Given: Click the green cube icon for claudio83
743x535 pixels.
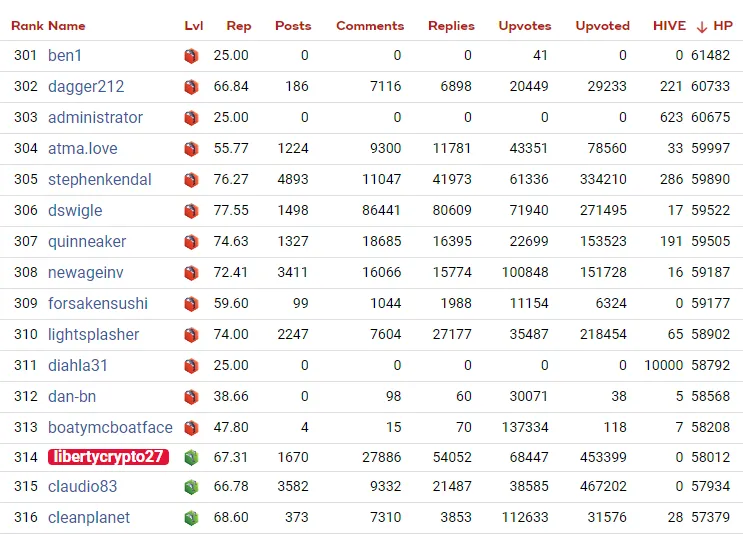Looking at the screenshot, I should click(191, 487).
